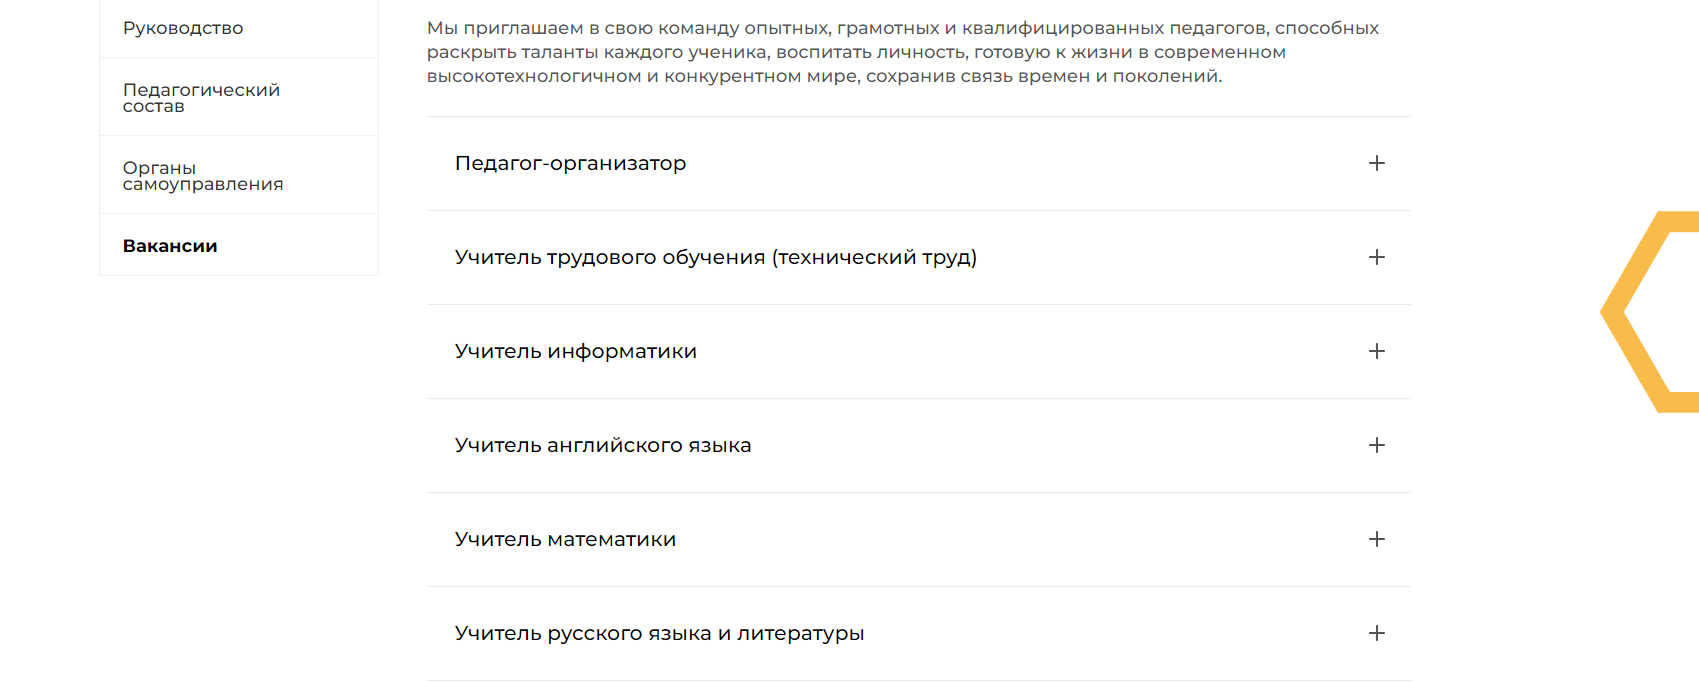Open the Учитель математики vacancy title
Viewport: 1699px width, 683px height.
(565, 539)
